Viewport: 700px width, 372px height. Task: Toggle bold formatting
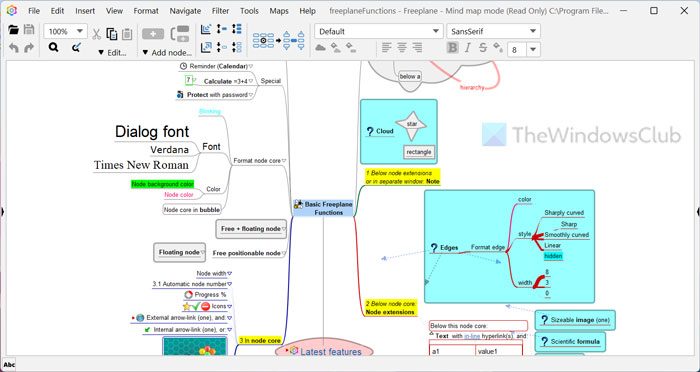pos(453,48)
